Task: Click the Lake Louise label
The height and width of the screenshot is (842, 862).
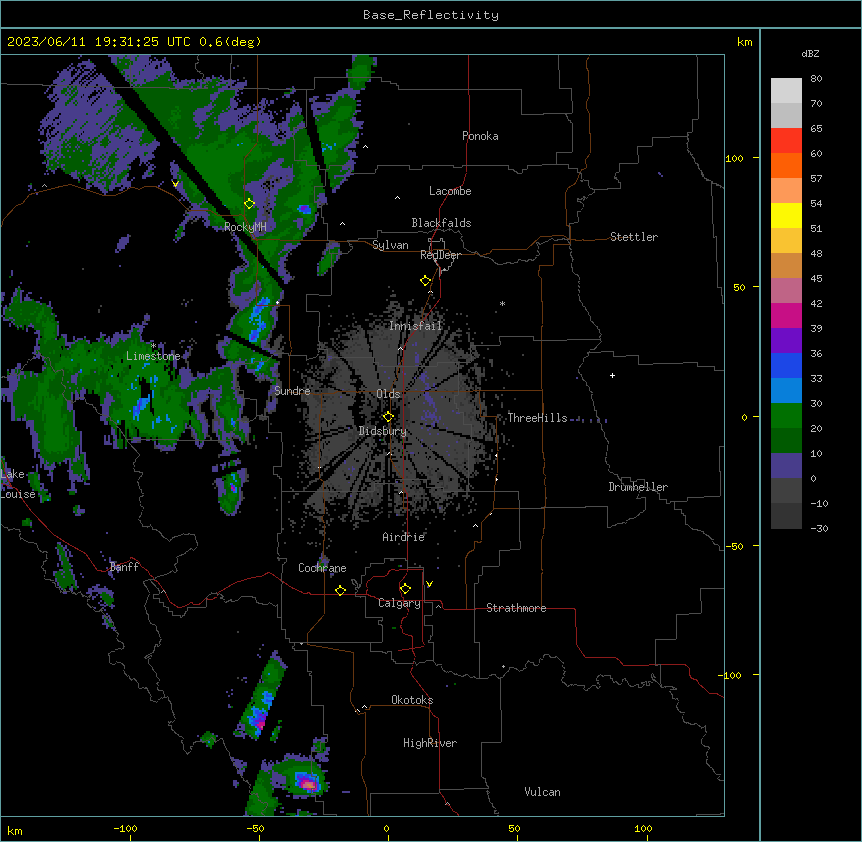Action: point(18,484)
